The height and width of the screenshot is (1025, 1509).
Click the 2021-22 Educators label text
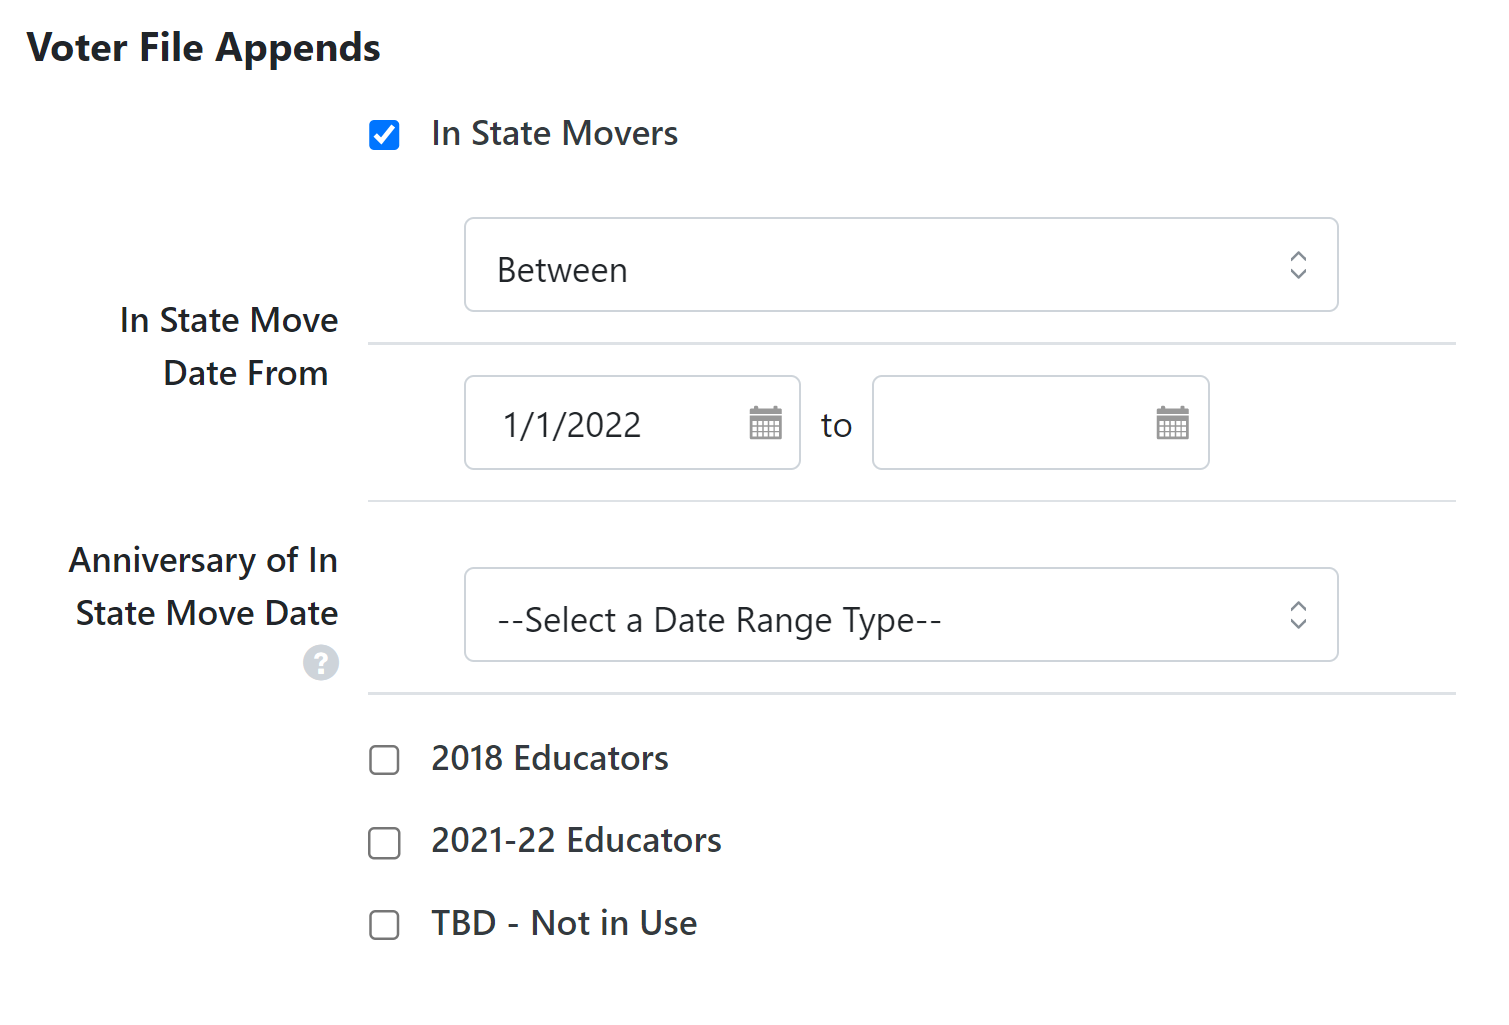coord(576,841)
